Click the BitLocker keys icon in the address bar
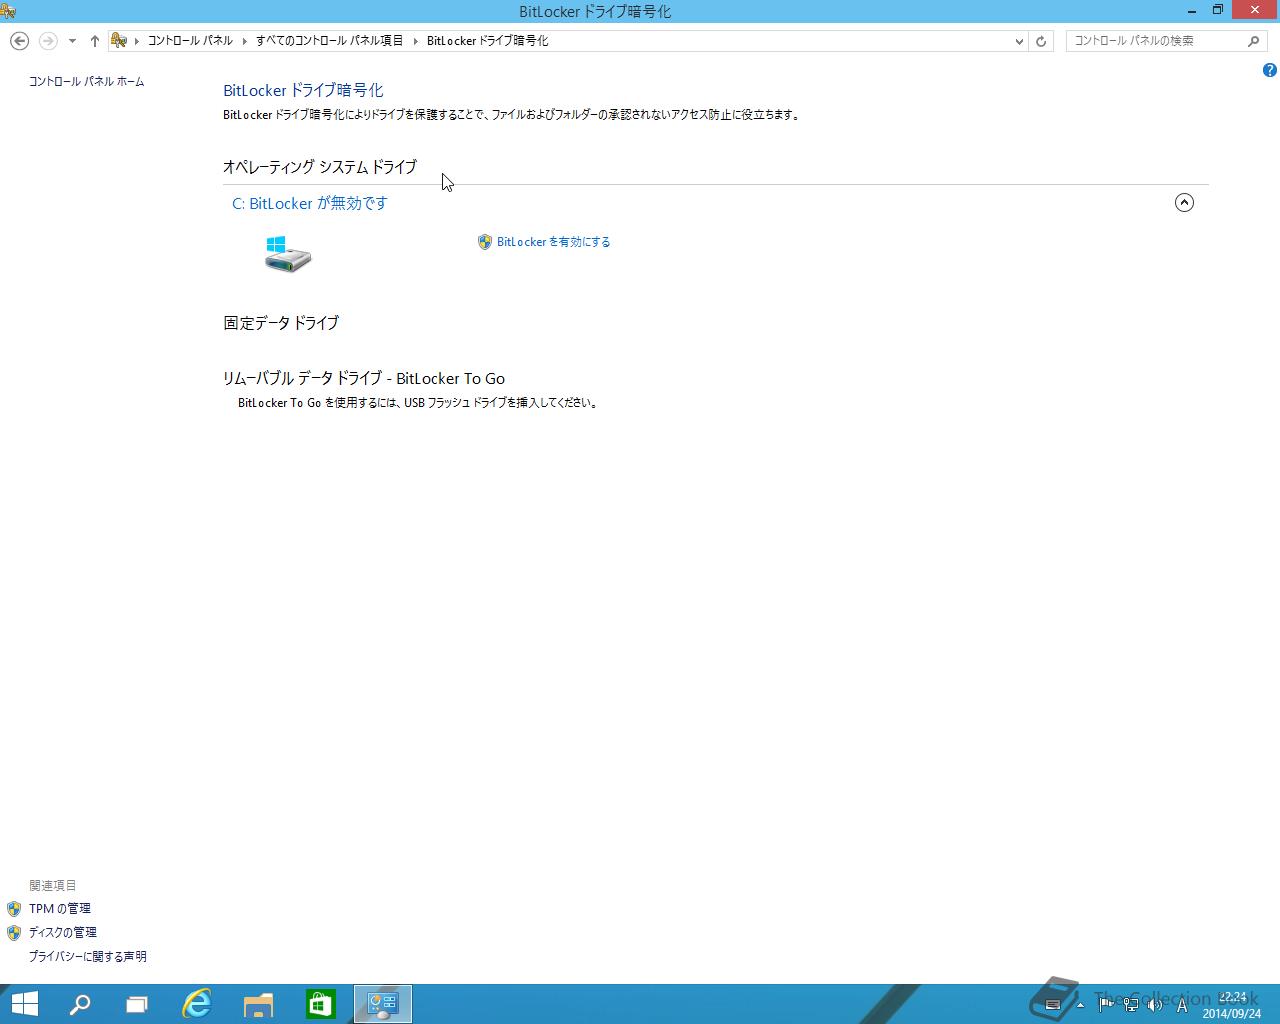 pos(119,41)
